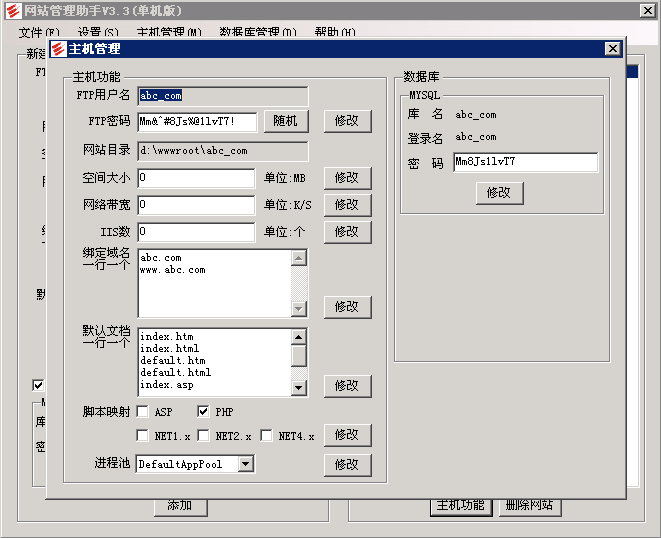Focus the FTP密码 field
661x538 pixels.
[197, 122]
